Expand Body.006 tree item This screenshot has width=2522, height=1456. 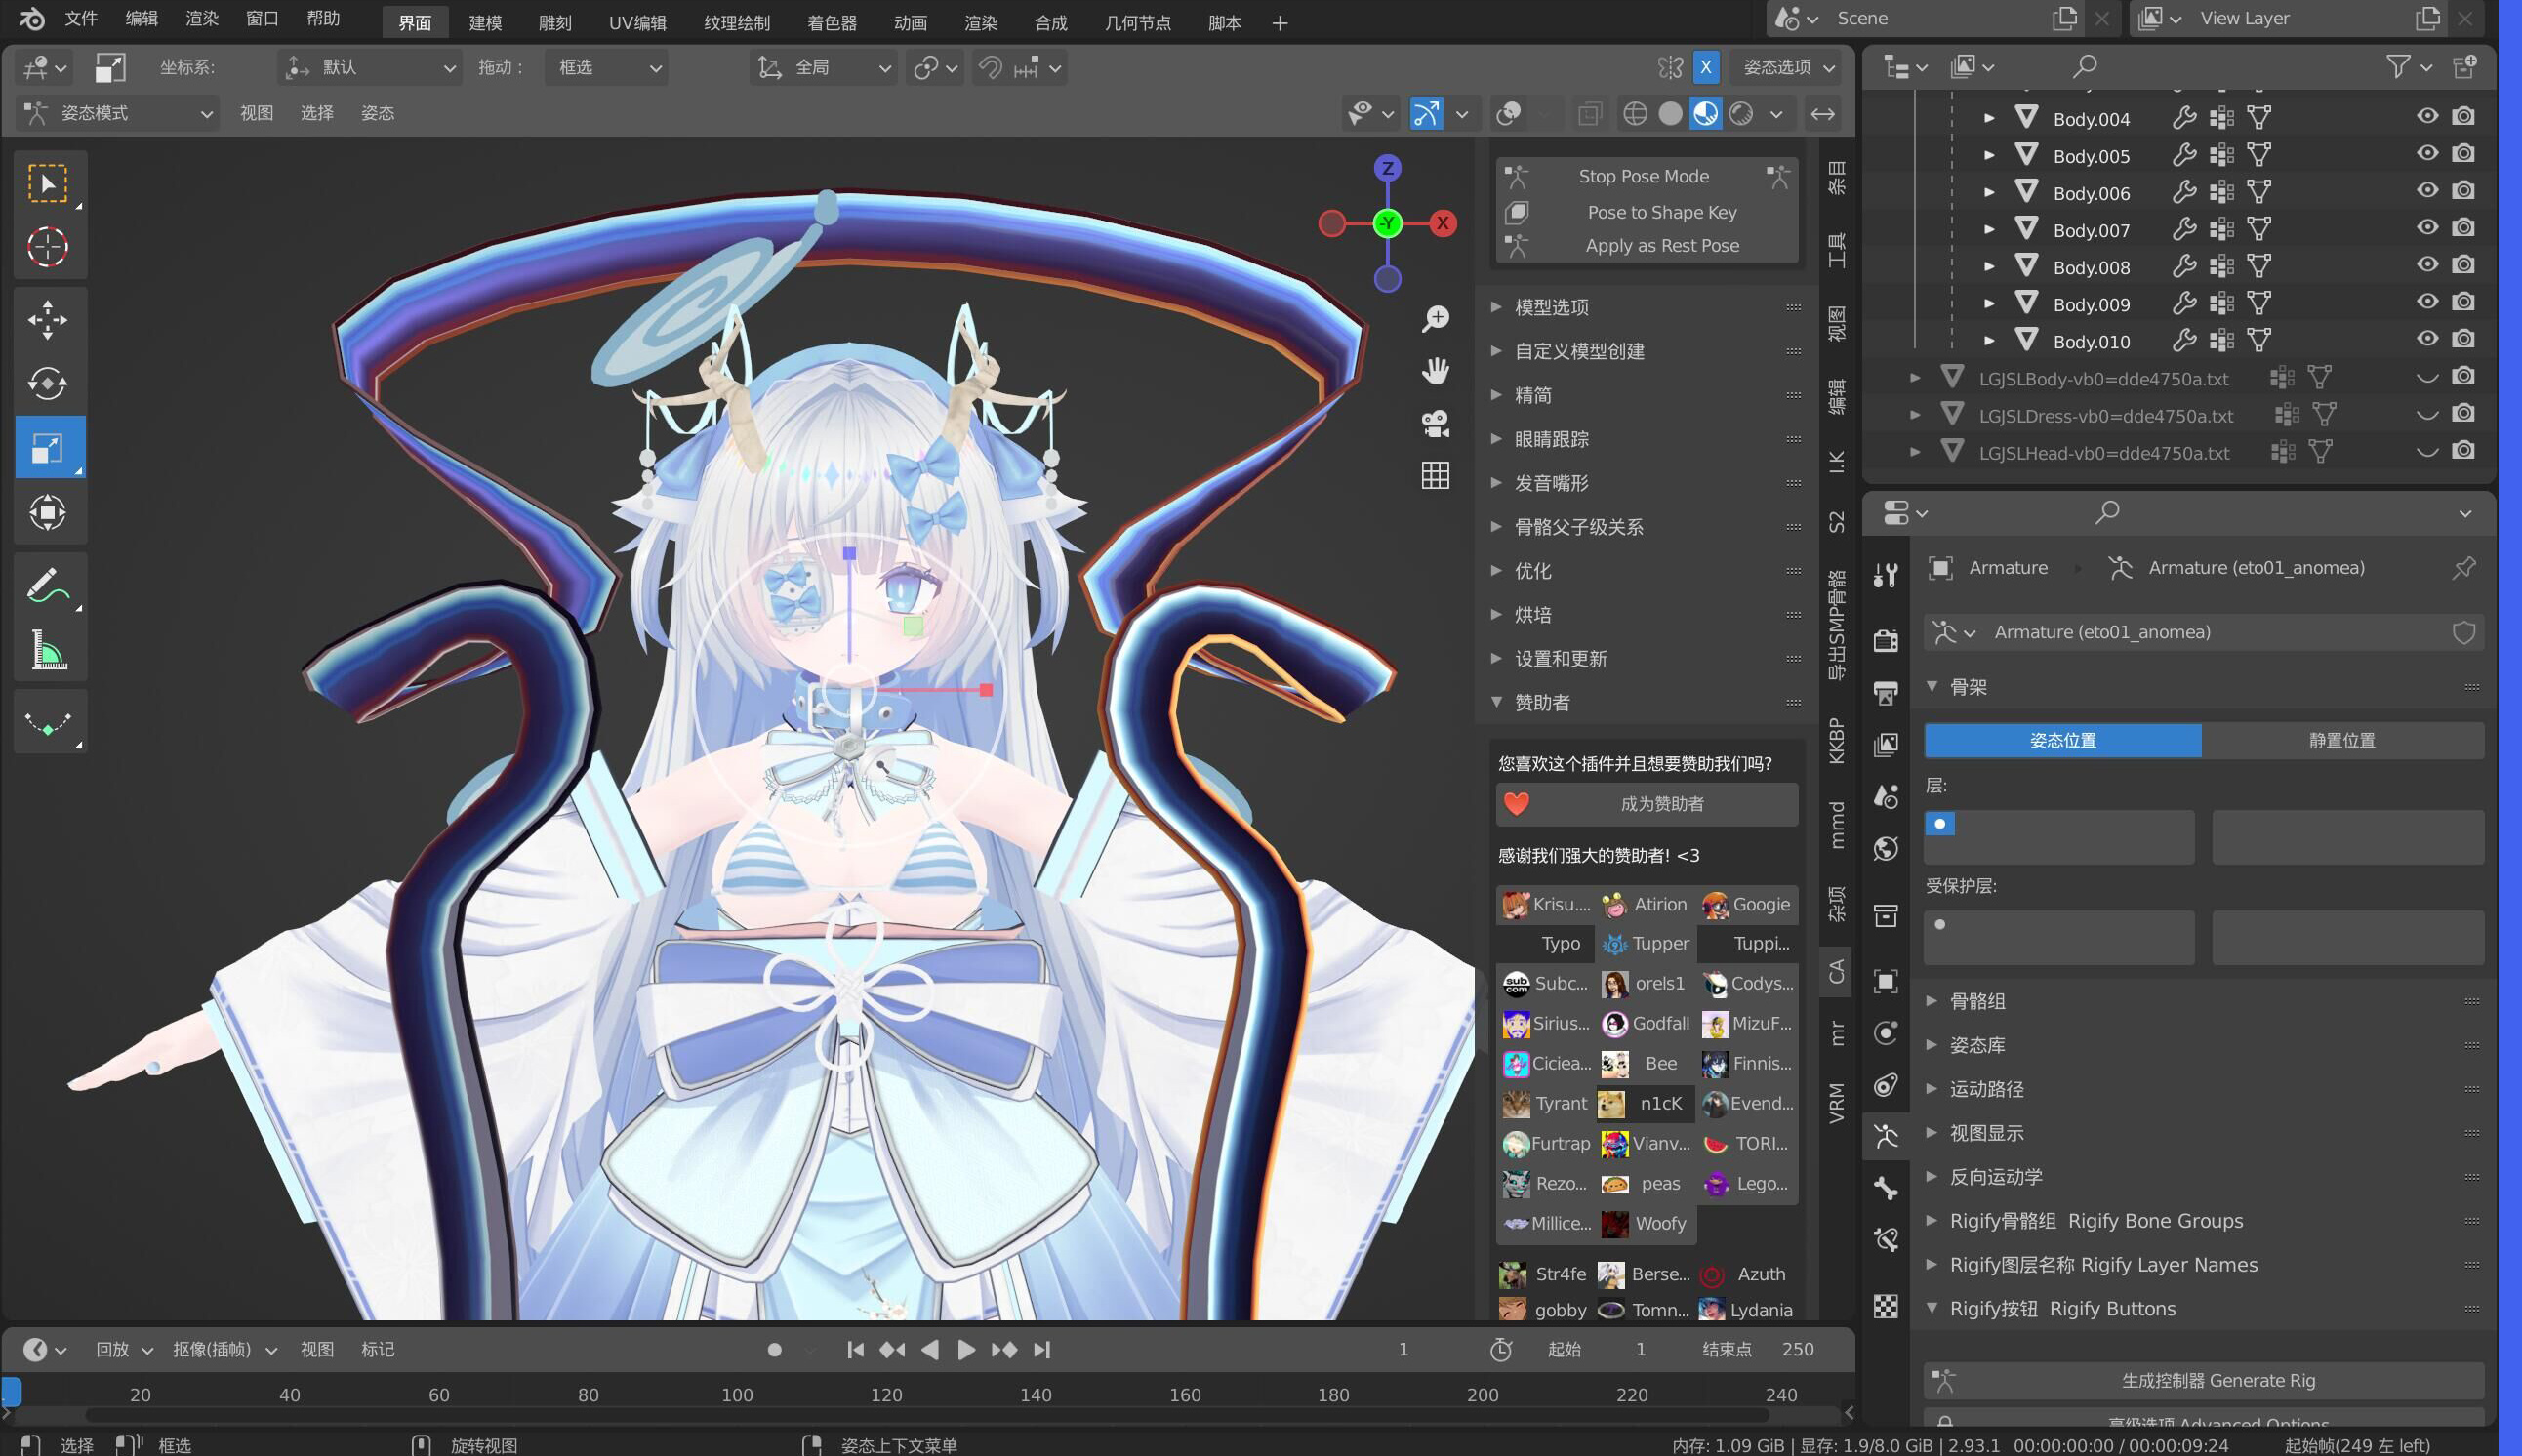1990,193
